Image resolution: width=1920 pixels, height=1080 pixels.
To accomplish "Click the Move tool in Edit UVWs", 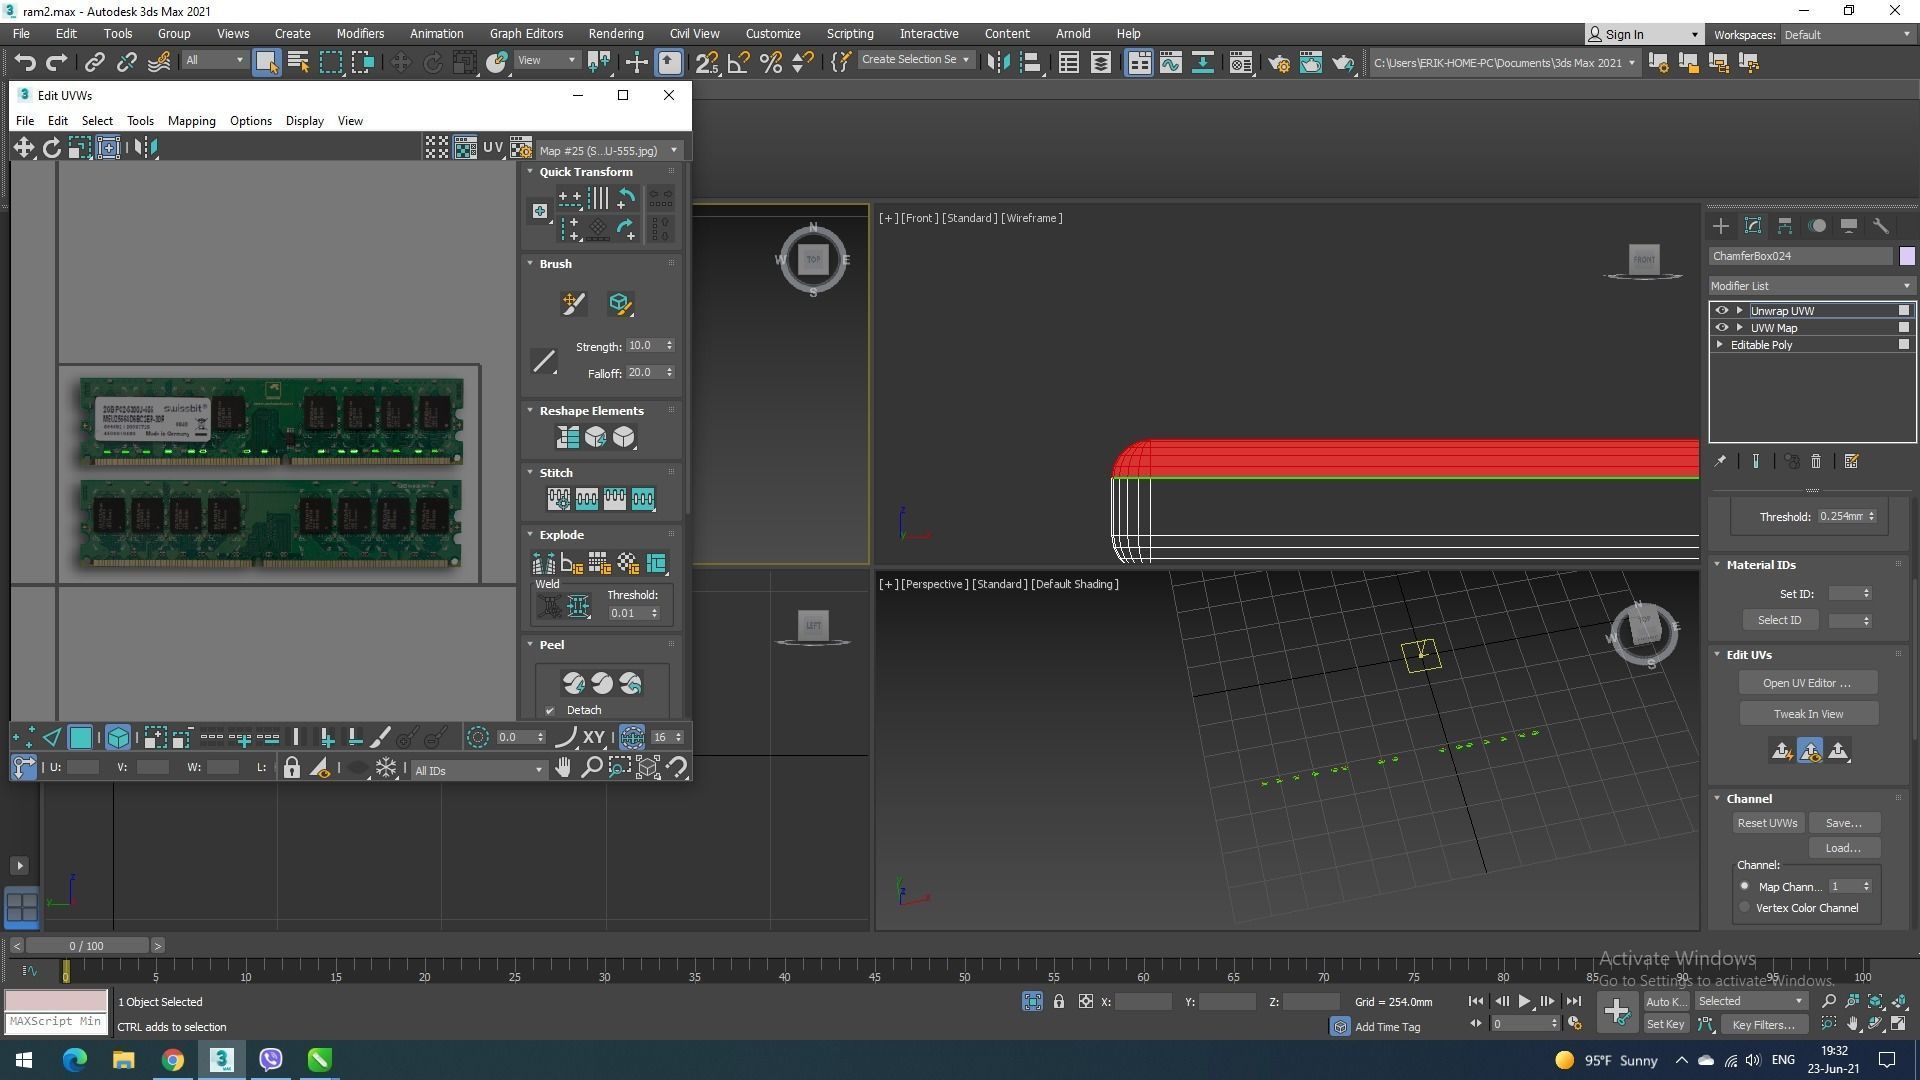I will pyautogui.click(x=23, y=148).
